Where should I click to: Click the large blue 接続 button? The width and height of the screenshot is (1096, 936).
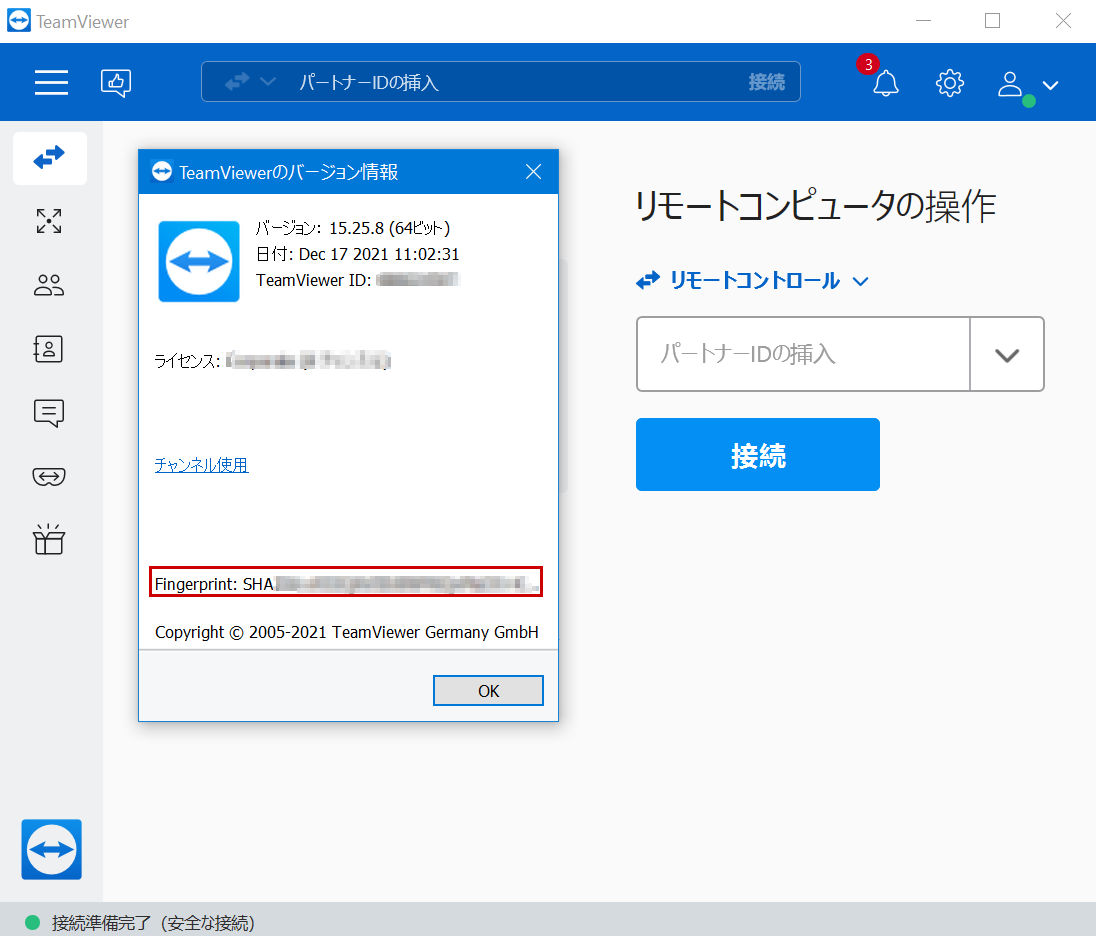[x=758, y=454]
